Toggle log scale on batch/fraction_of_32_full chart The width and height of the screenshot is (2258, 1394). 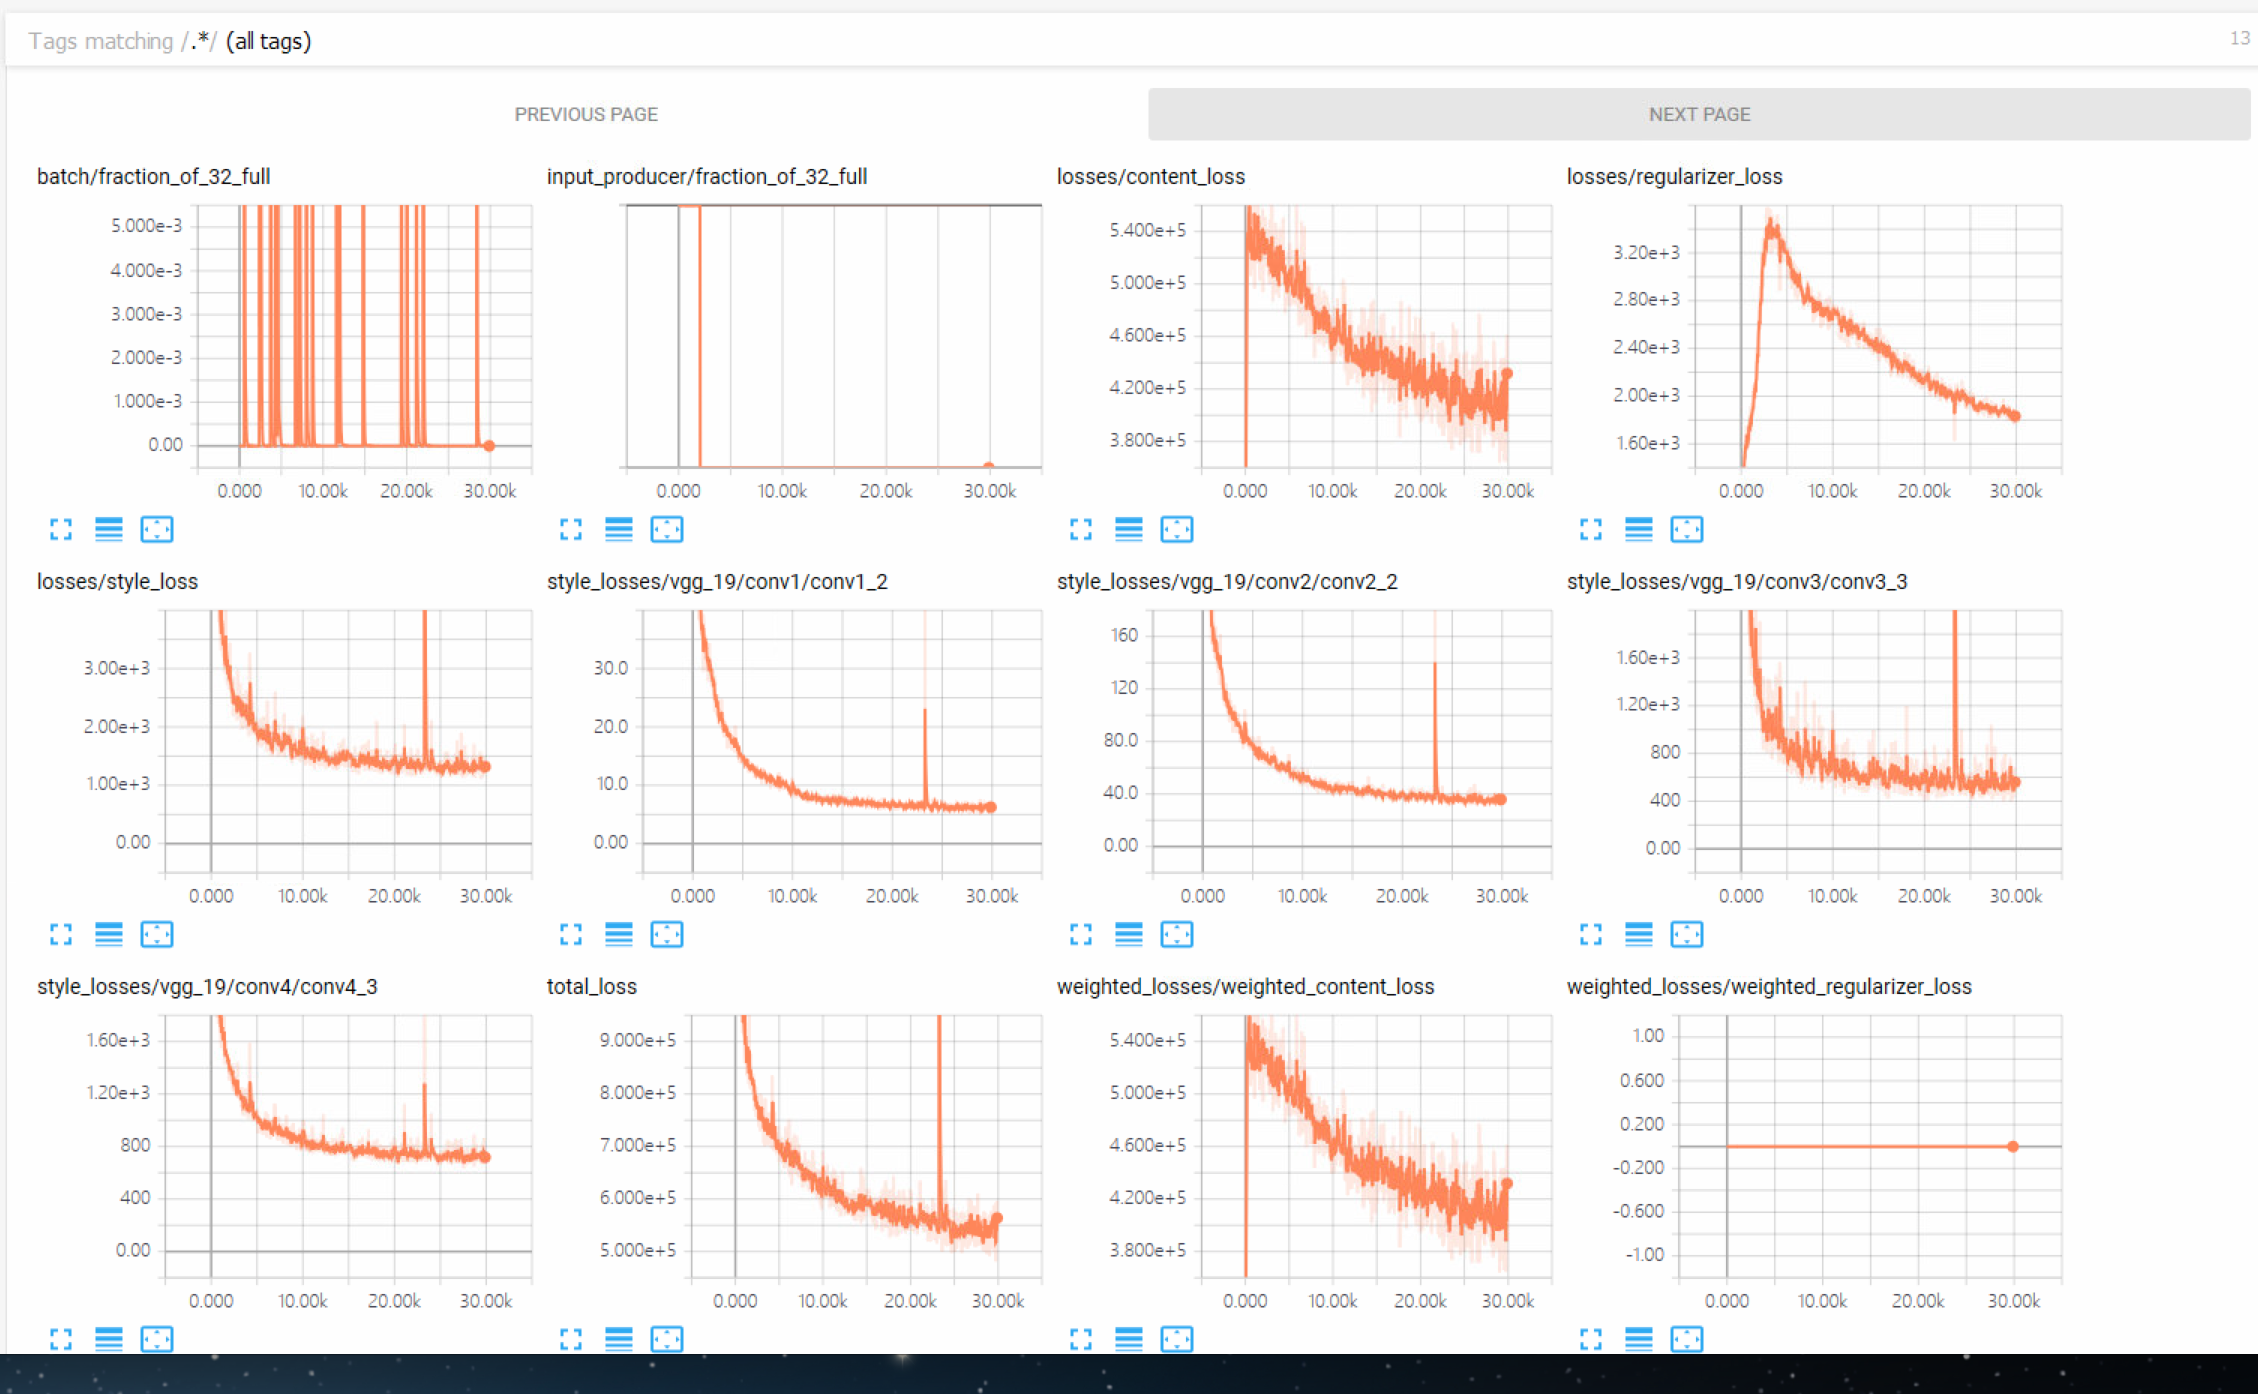[109, 530]
